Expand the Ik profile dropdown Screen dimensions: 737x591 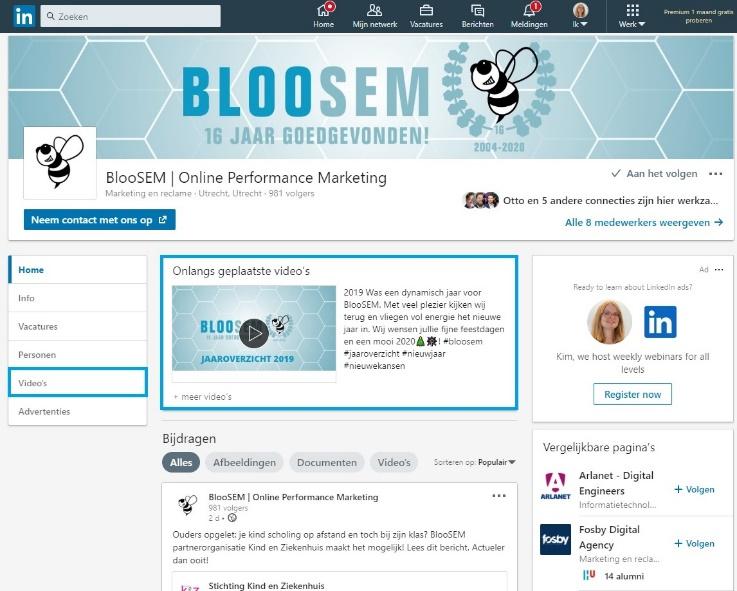tap(580, 16)
